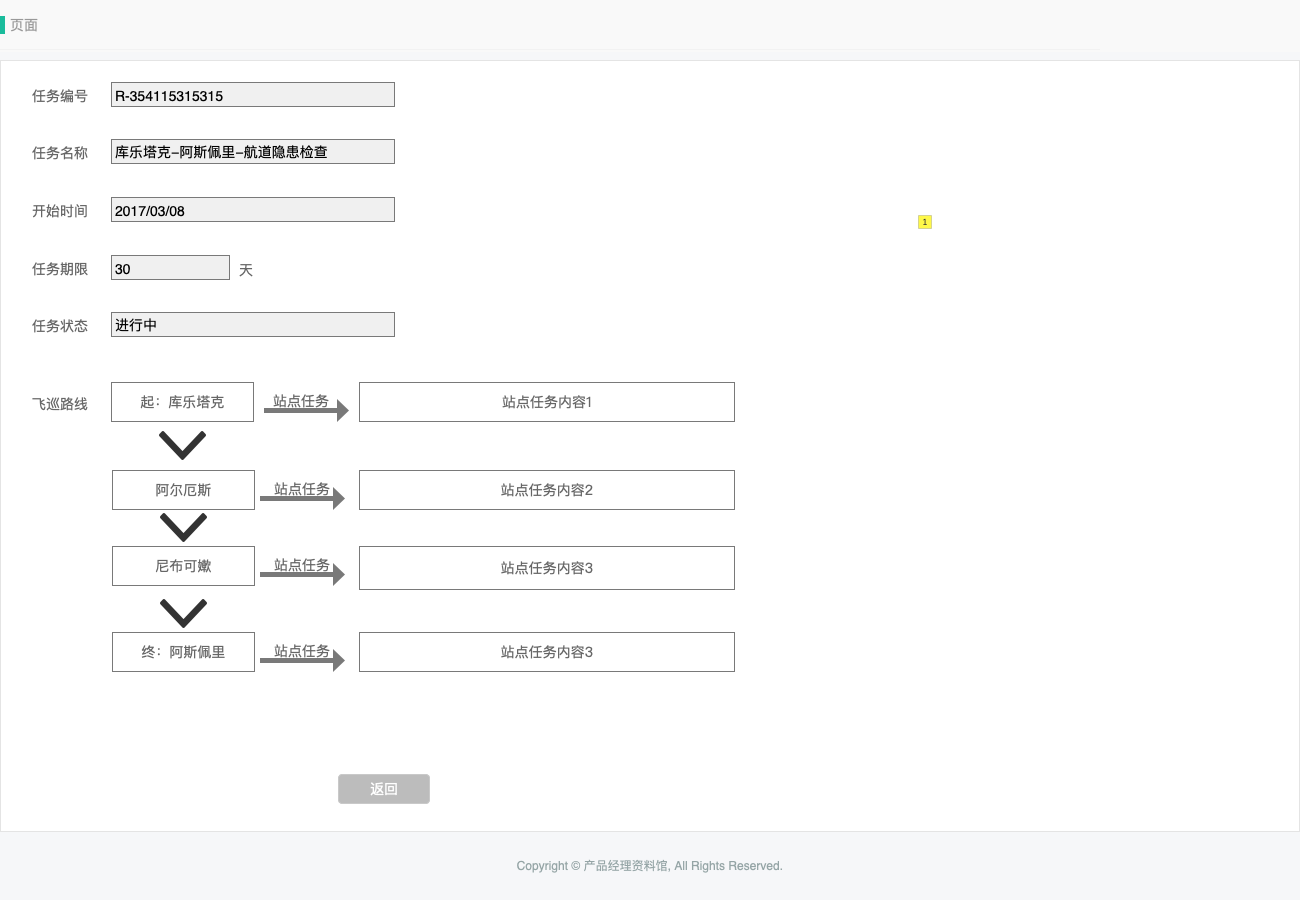The image size is (1300, 900).
Task: Click the Copyright © 产品经理资料馆 footer text
Action: pyautogui.click(x=649, y=866)
